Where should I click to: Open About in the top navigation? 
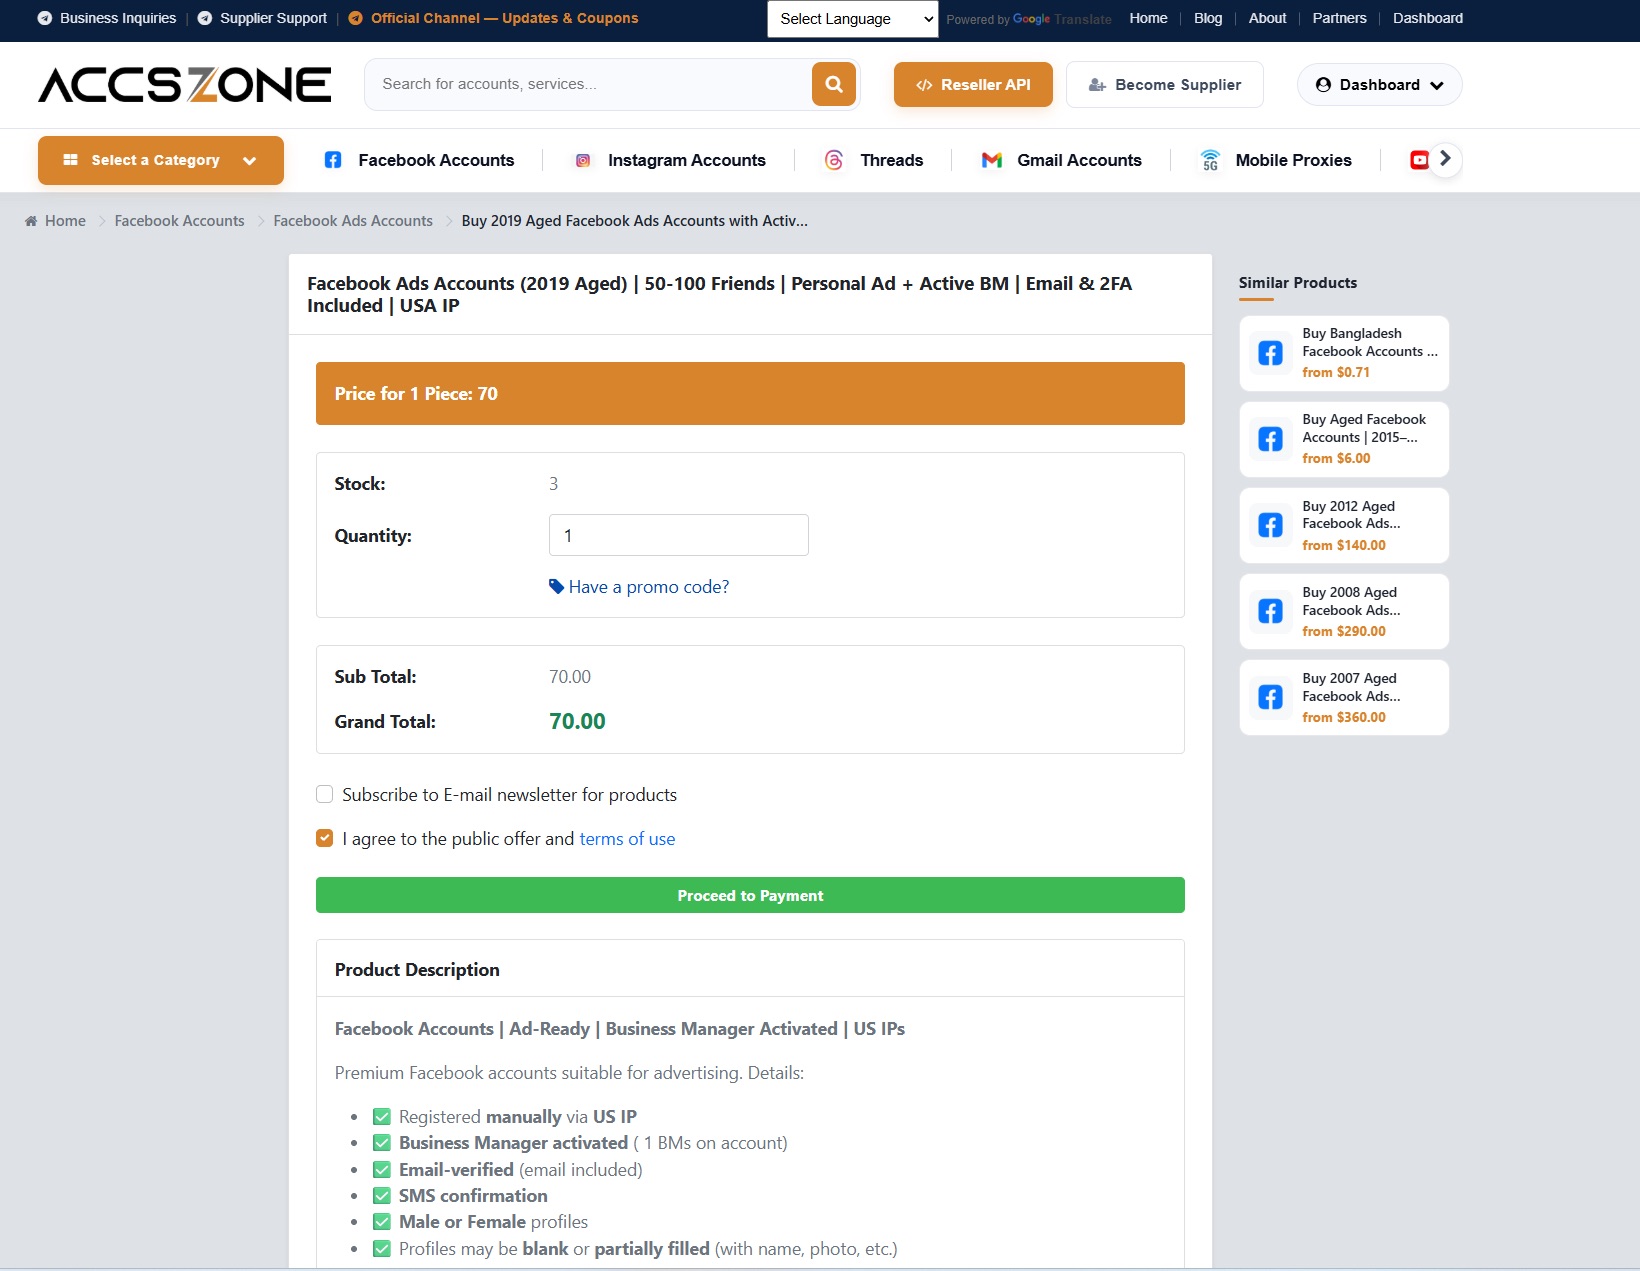pyautogui.click(x=1267, y=18)
